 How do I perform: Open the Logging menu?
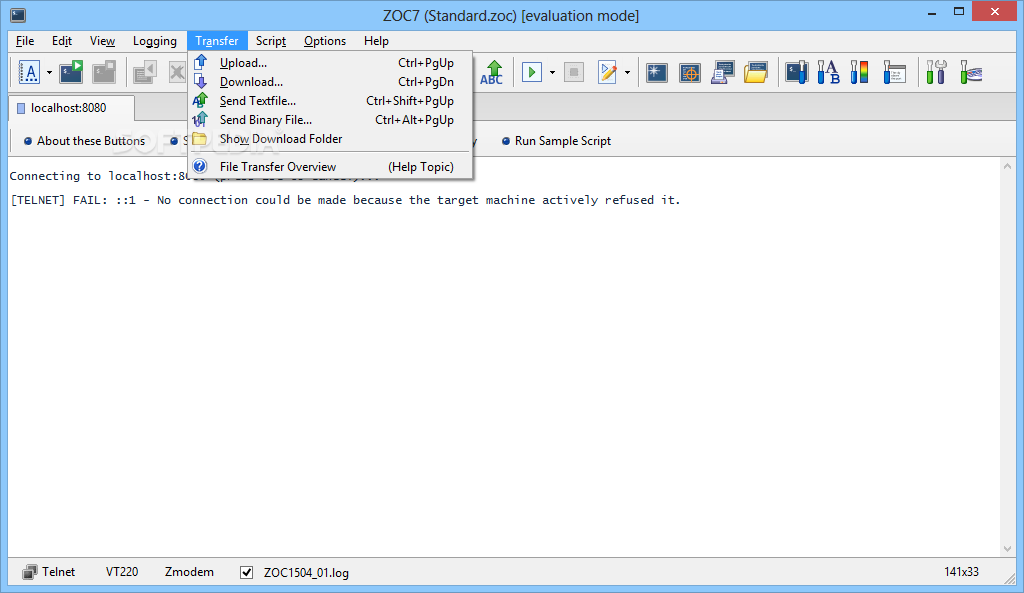[155, 40]
